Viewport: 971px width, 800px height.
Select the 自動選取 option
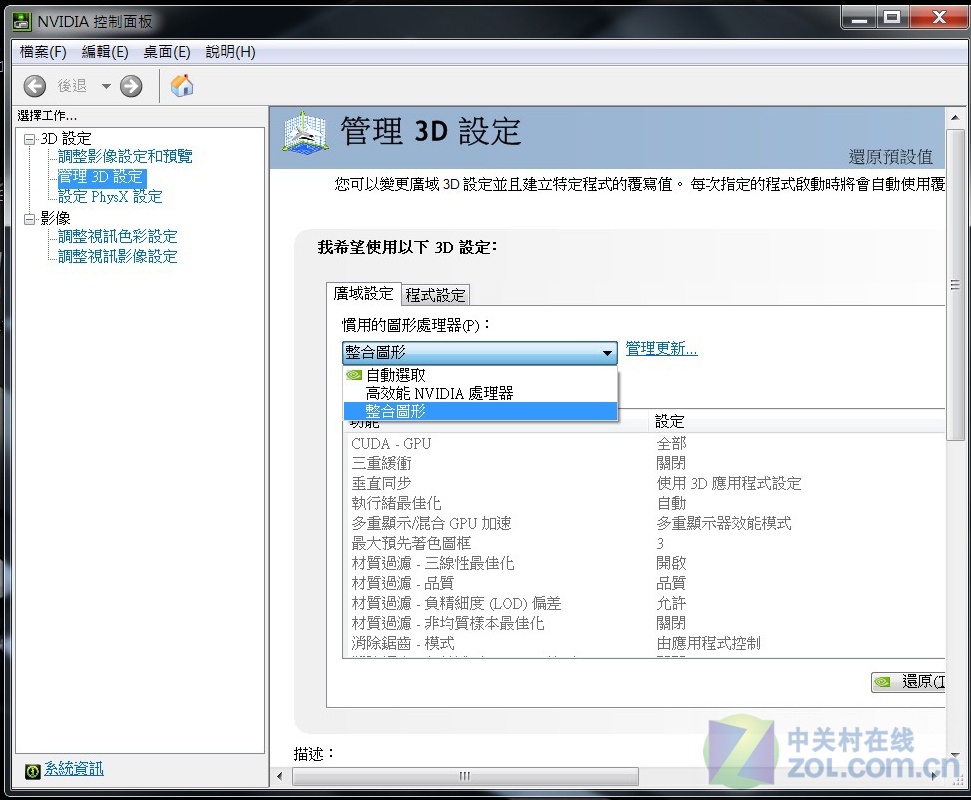pyautogui.click(x=399, y=374)
